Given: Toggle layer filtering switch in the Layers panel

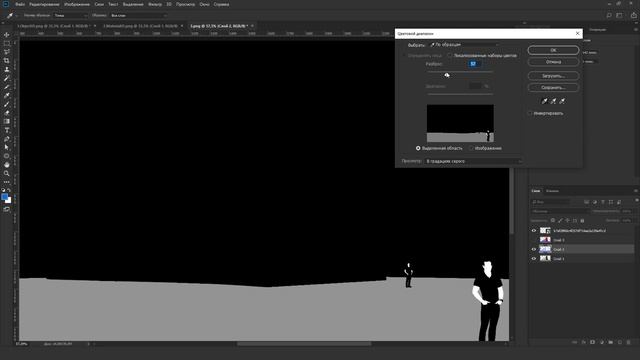Looking at the screenshot, I should click(x=636, y=200).
